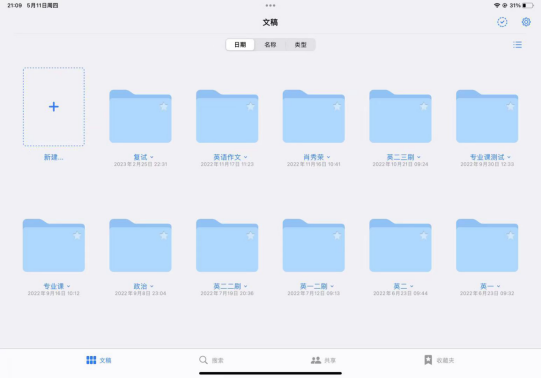Toggle star on 专业课测试 folder
This screenshot has width=542, height=378.
point(511,106)
